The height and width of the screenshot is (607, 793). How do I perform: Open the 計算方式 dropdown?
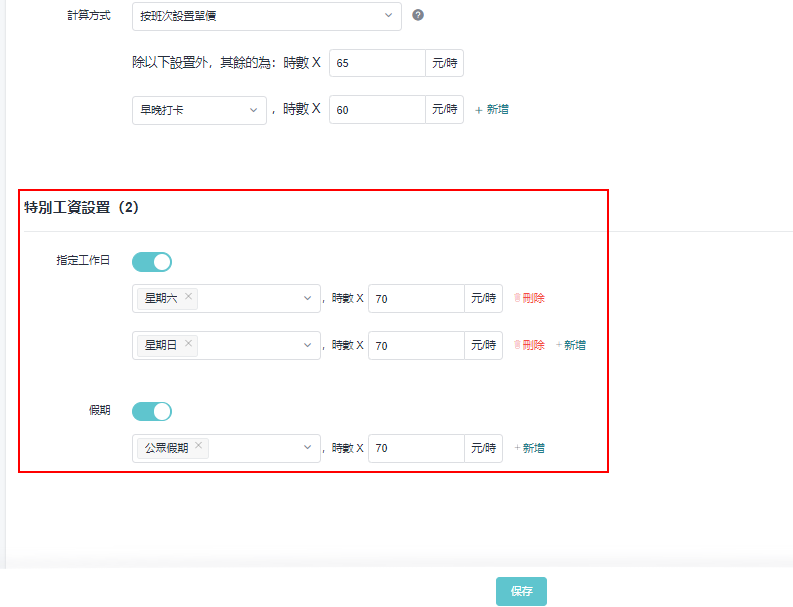tap(266, 16)
